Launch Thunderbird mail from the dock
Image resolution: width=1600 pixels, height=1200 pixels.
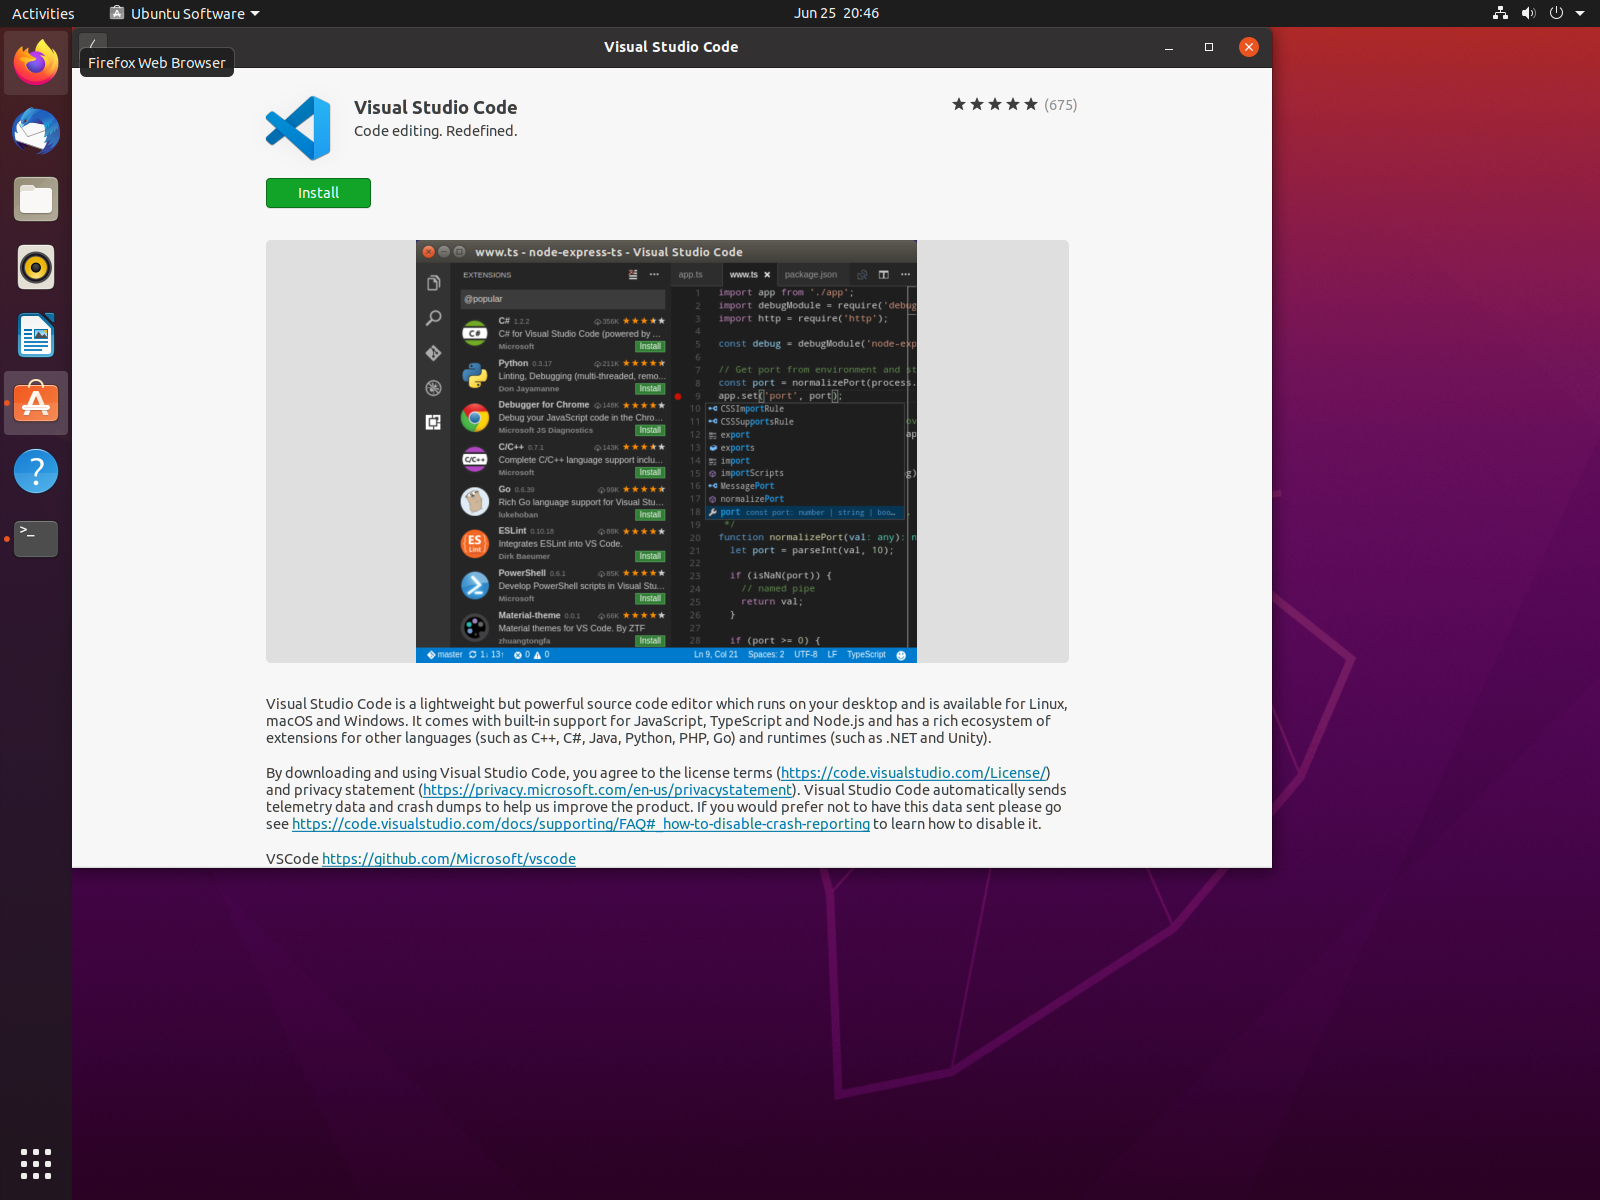pos(36,131)
